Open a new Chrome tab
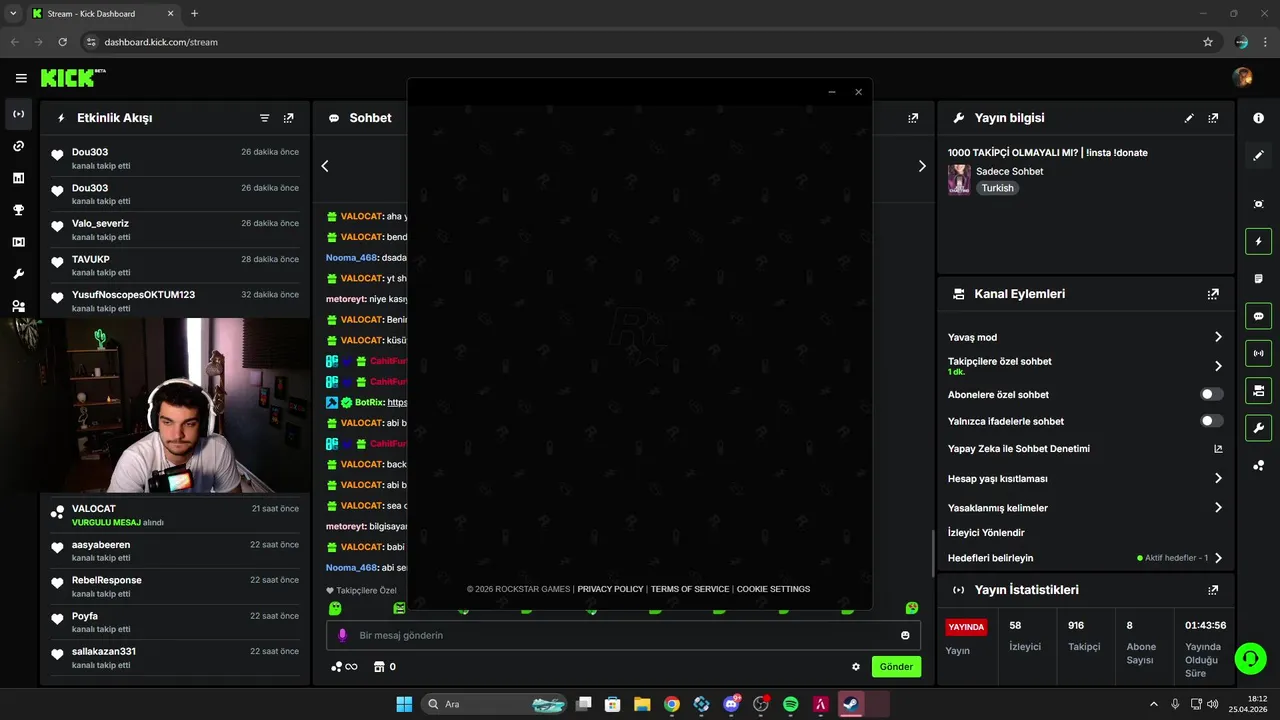This screenshot has width=1280, height=720. click(194, 14)
